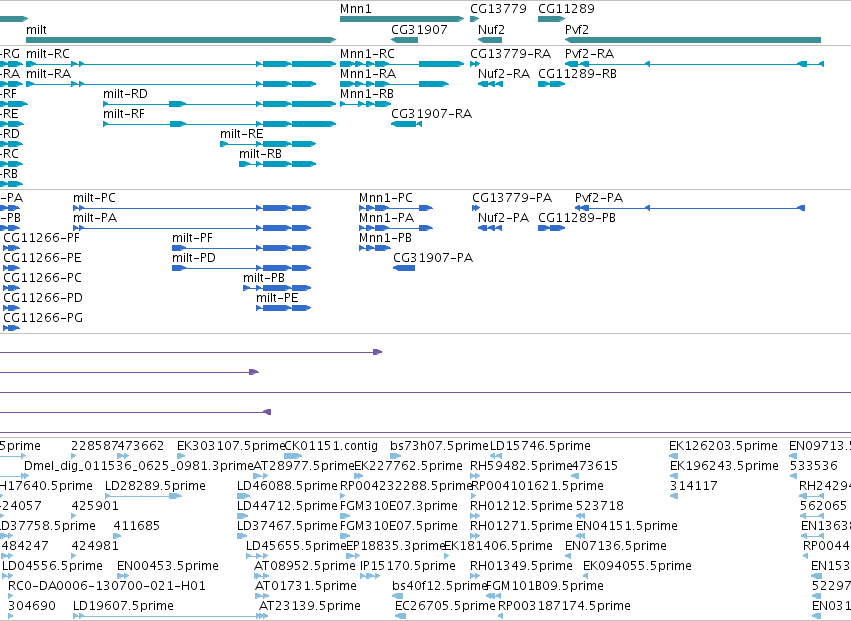Select the bs73h07.5prime EST
Image resolution: width=851 pixels, height=621 pixels.
pos(439,446)
